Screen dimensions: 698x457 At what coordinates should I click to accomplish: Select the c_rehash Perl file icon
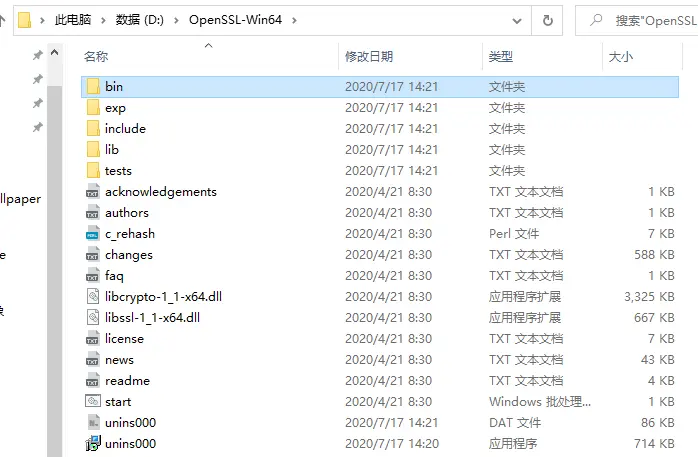click(x=93, y=233)
